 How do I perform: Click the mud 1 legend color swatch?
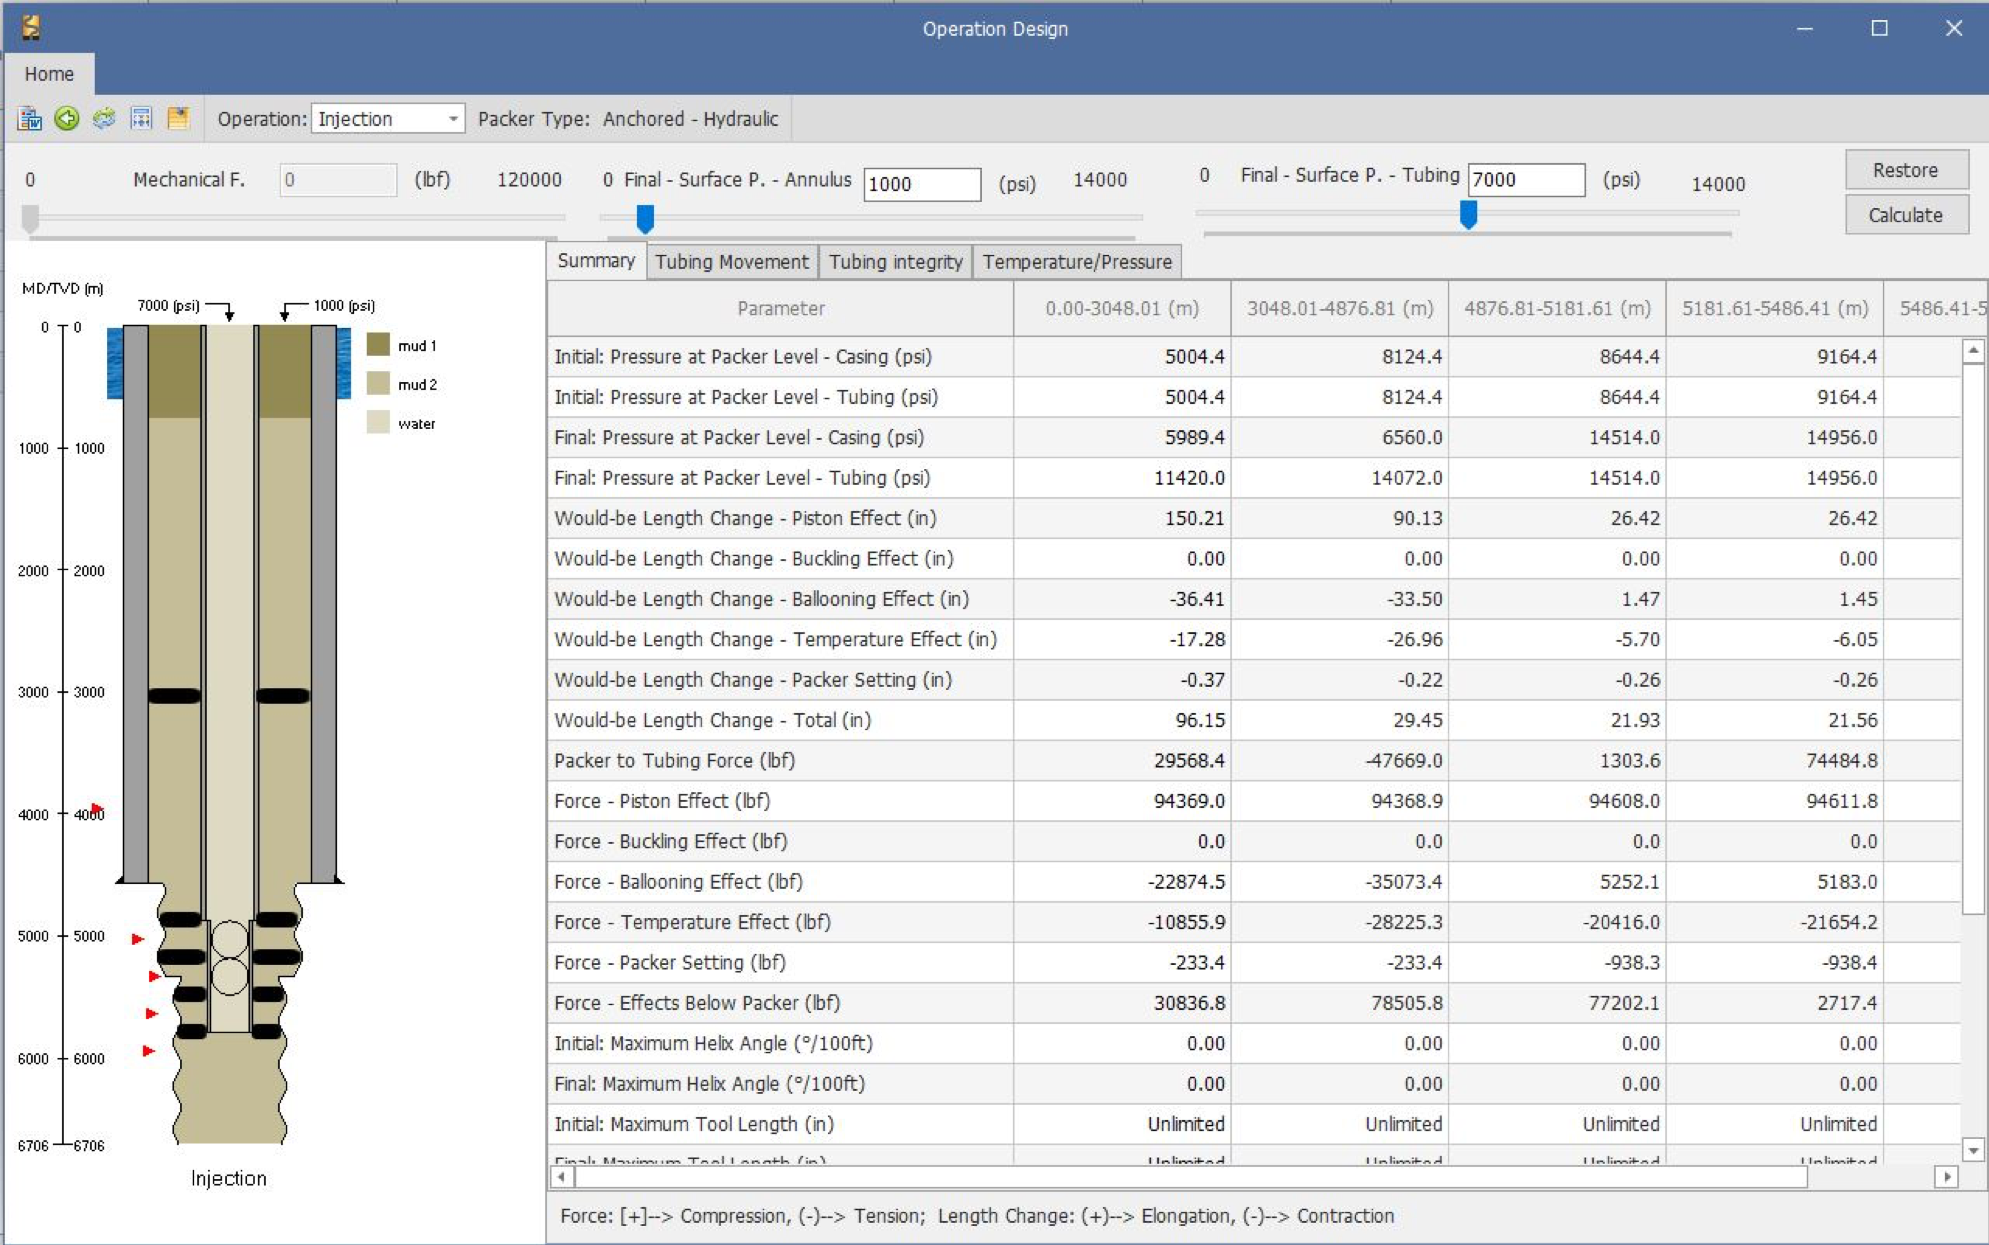coord(378,345)
